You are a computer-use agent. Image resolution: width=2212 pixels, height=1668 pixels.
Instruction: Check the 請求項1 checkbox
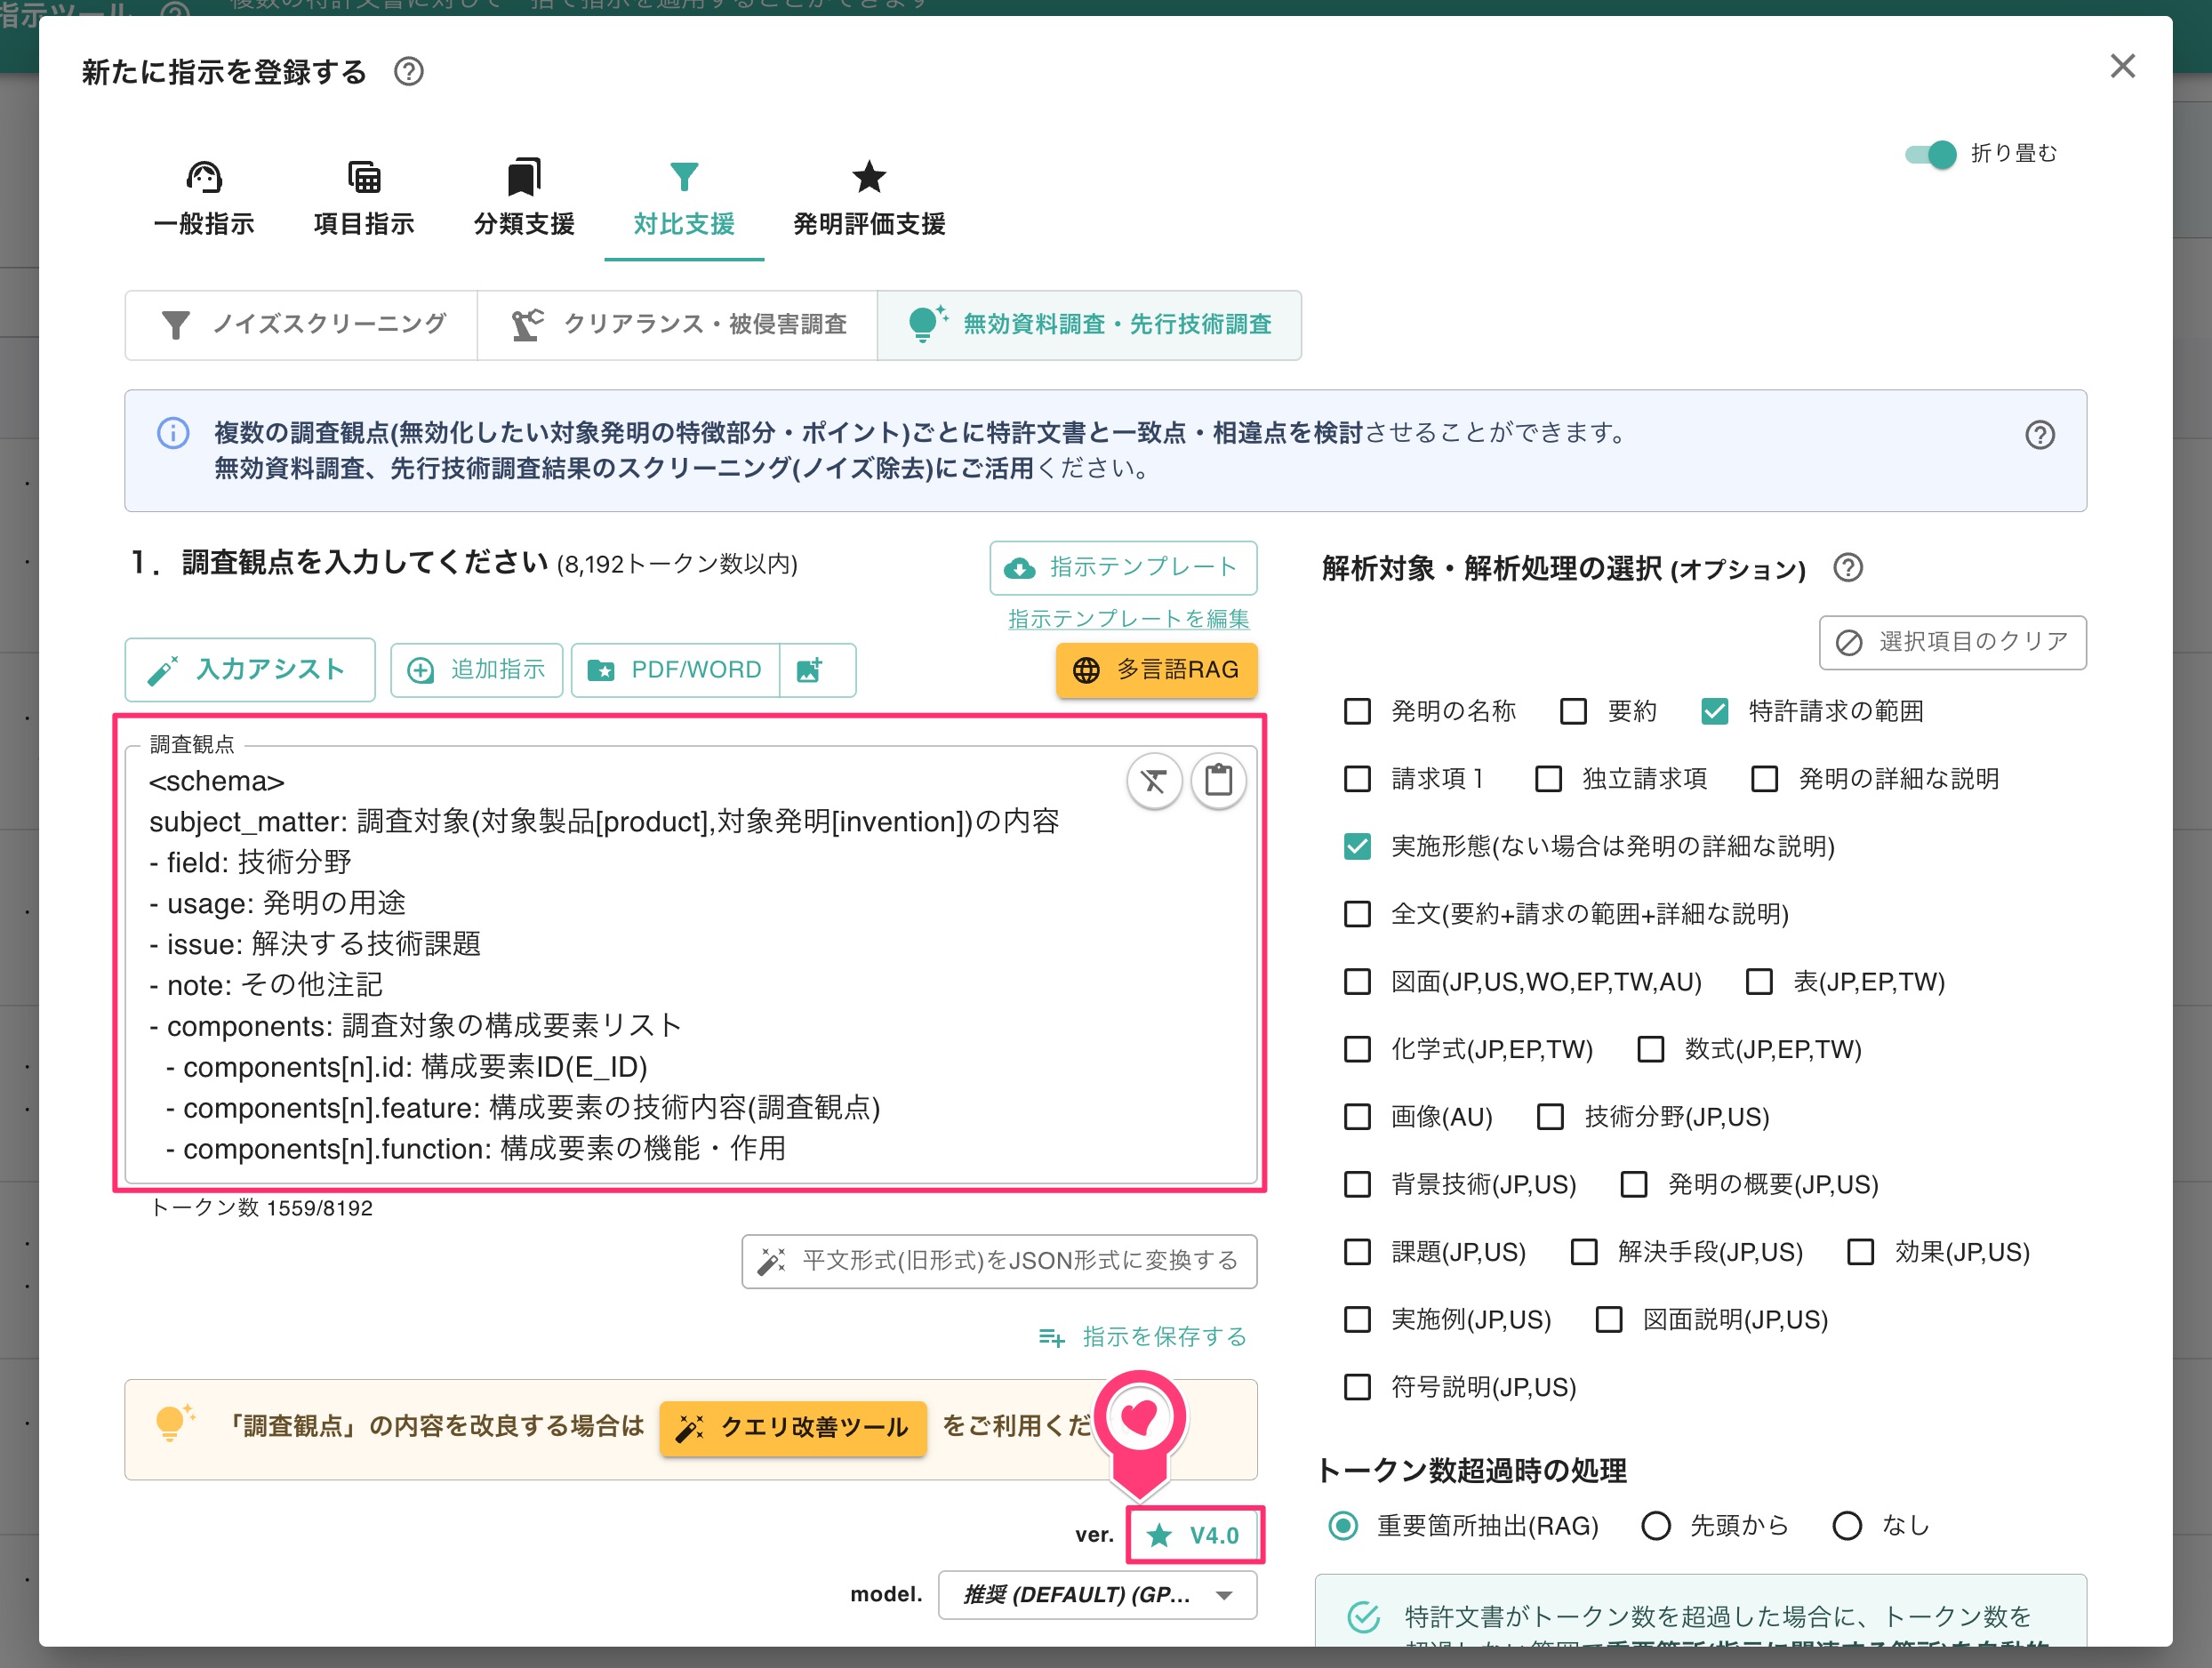1357,779
